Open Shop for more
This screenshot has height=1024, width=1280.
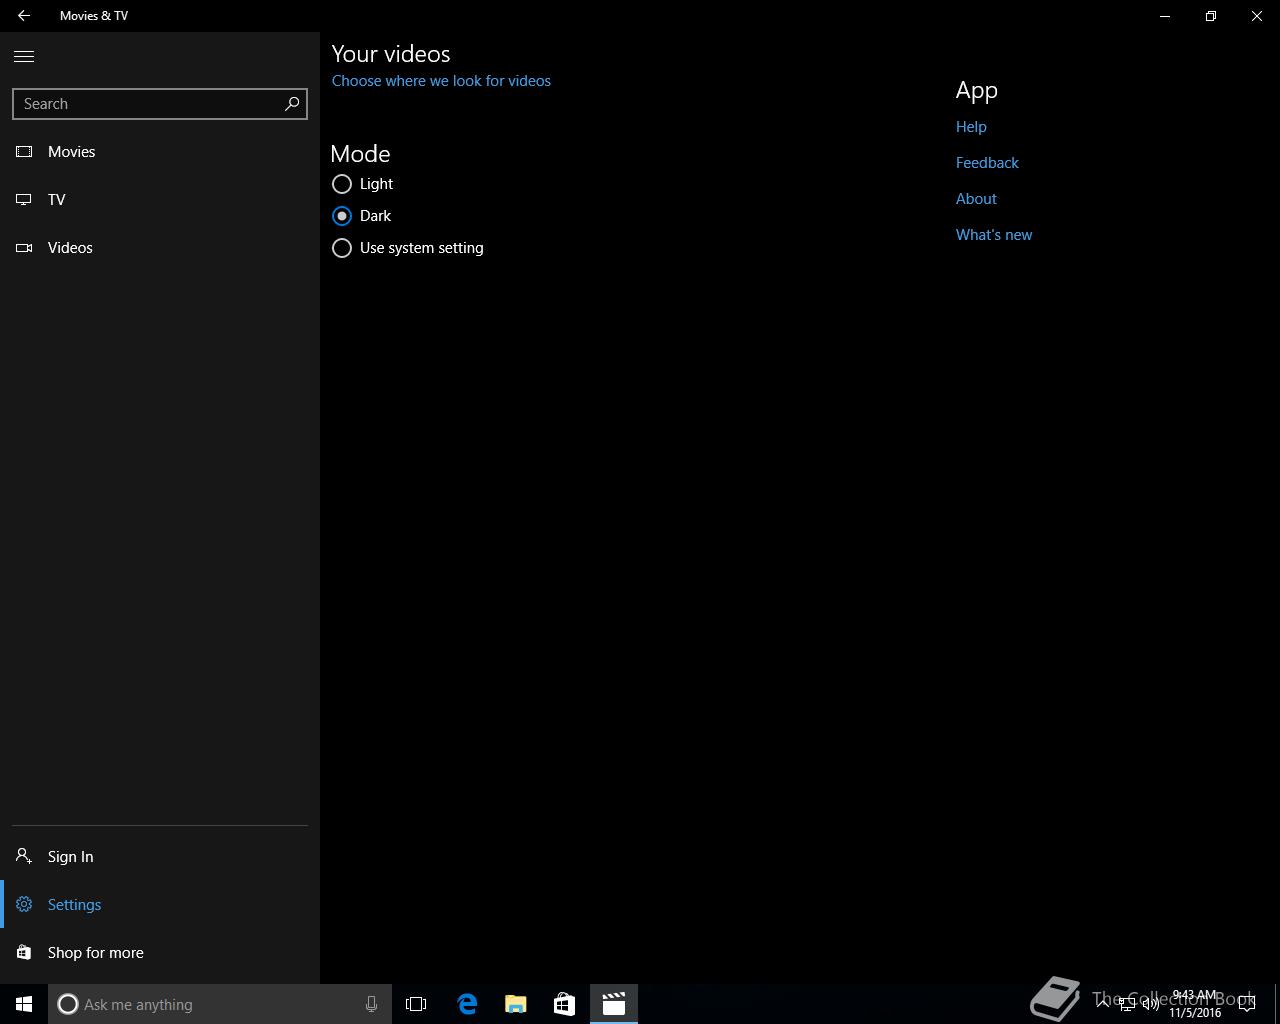[160, 953]
